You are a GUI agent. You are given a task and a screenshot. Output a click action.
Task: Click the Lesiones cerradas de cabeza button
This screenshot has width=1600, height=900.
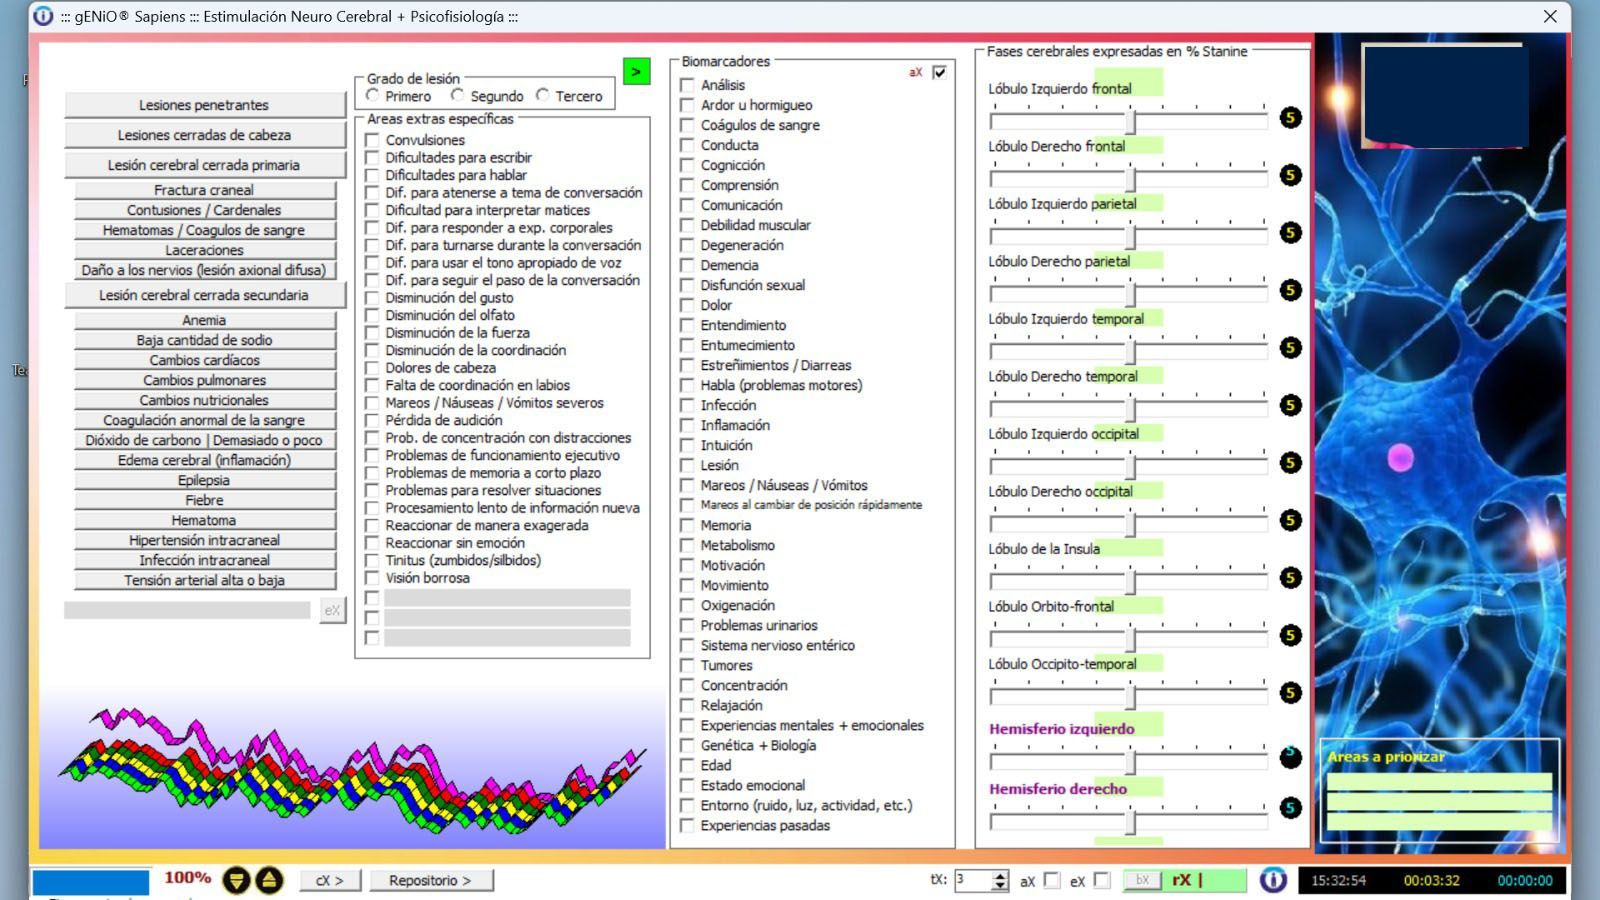coord(205,135)
